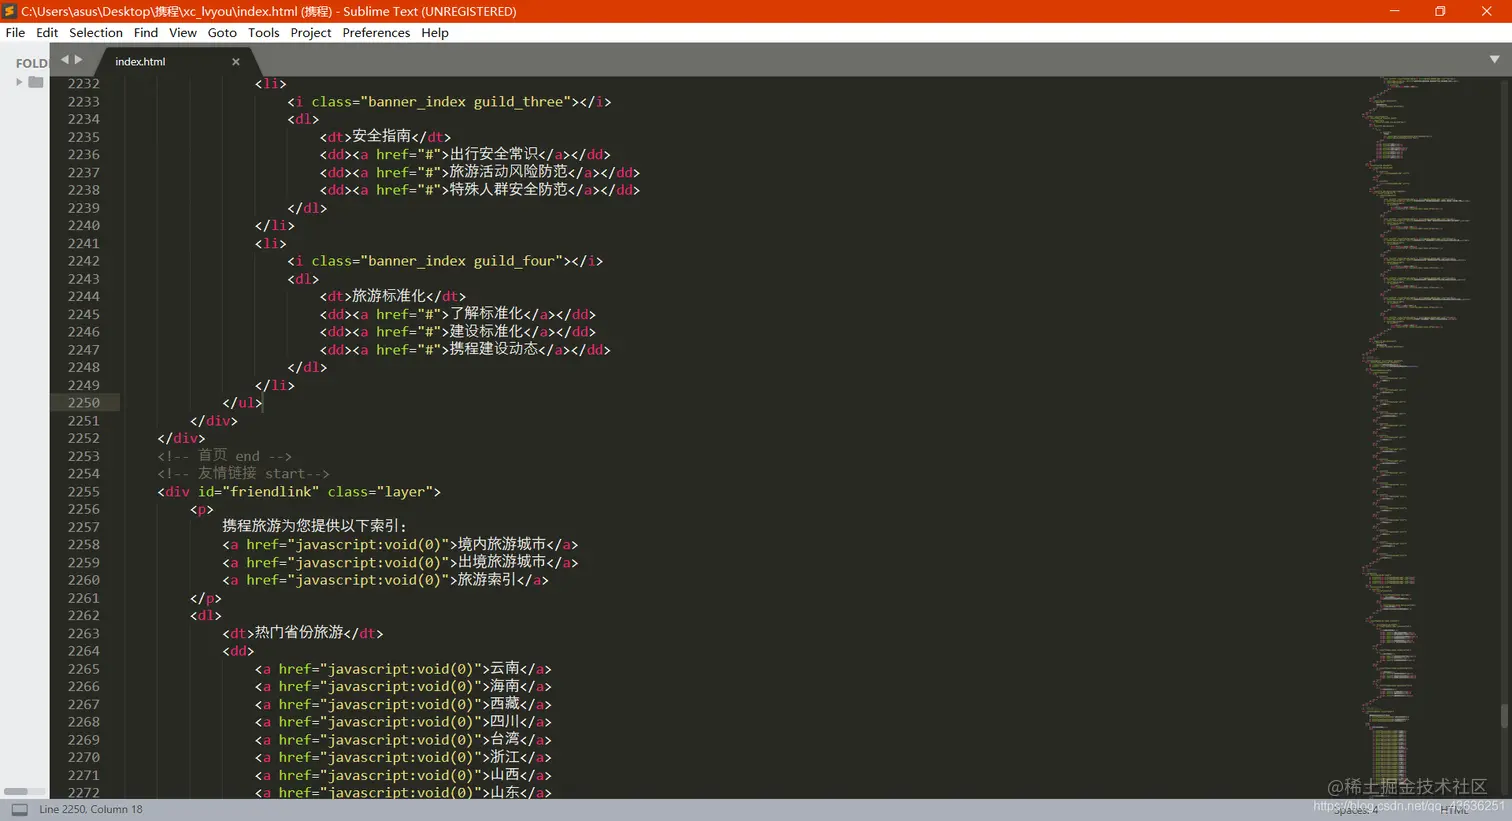Open the Selection menu
The image size is (1512, 821).
click(96, 33)
